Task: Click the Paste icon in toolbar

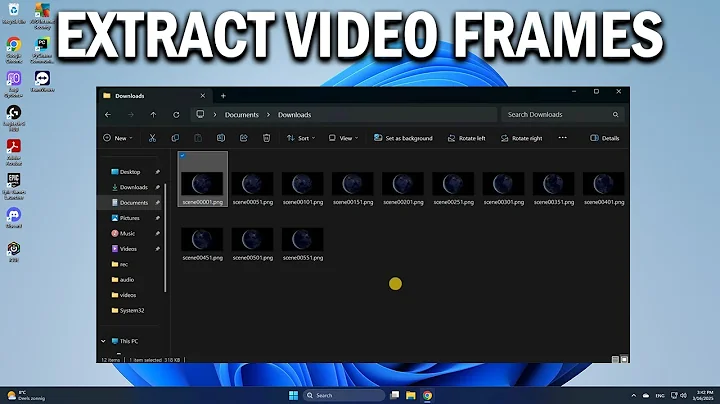Action: (x=198, y=138)
